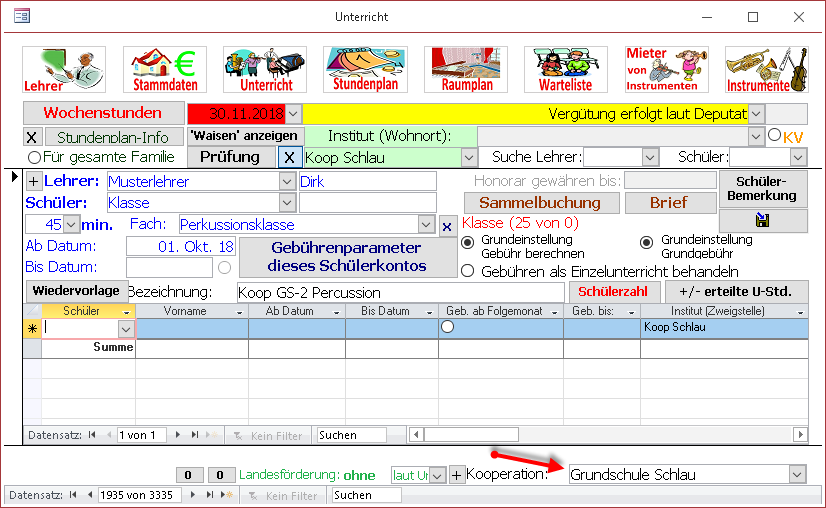Open the Fach Perkussionsklasse dropdown
Screen dimensions: 826x508
click(426, 224)
